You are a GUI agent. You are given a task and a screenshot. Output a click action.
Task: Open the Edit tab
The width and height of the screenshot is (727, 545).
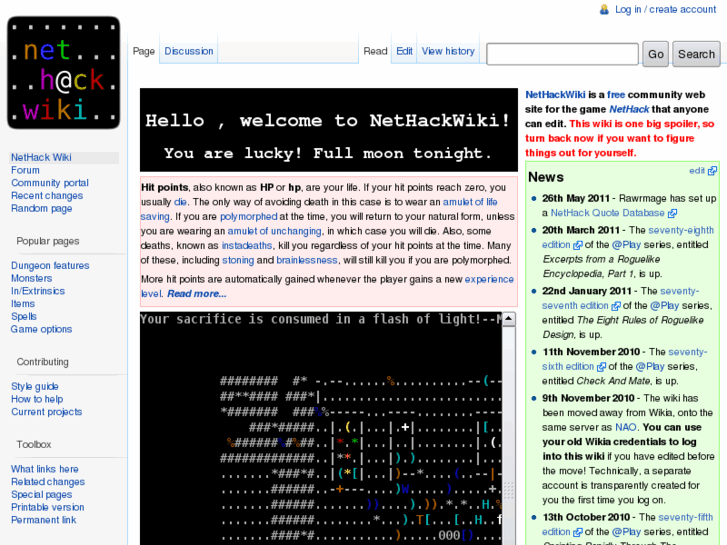(404, 51)
